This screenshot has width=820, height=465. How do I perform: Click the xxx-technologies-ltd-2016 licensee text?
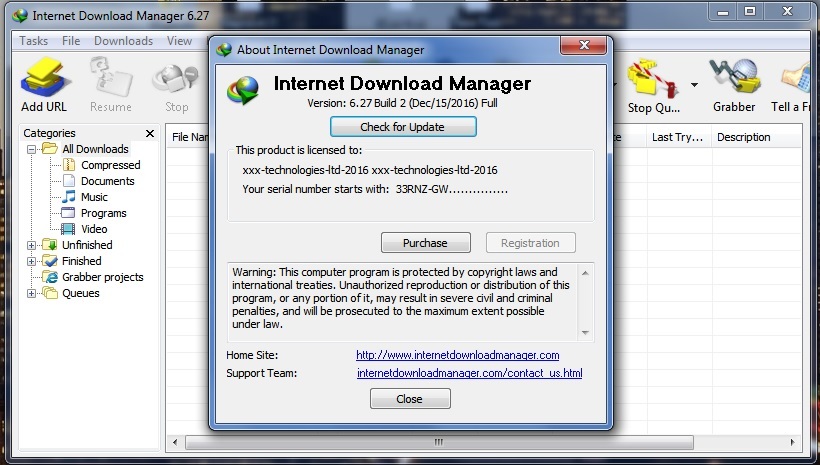(x=370, y=170)
